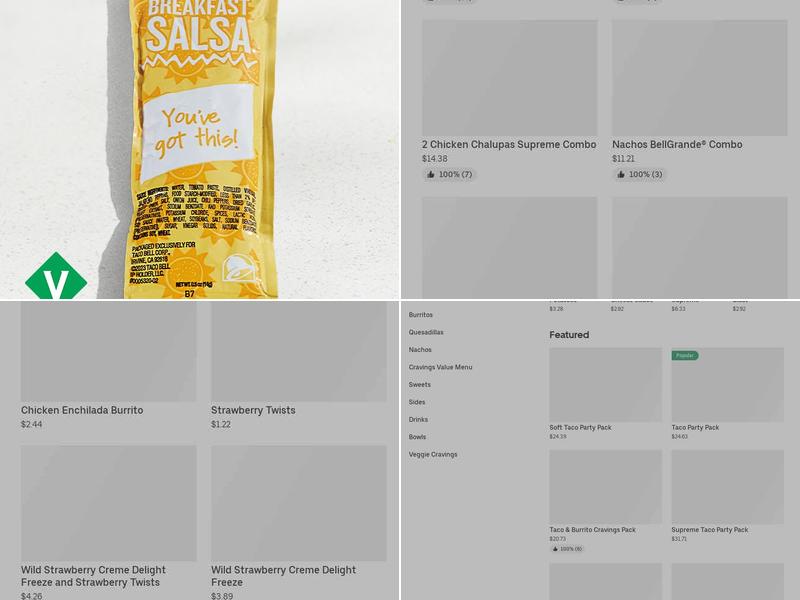Jump to the Drinks category

(418, 419)
